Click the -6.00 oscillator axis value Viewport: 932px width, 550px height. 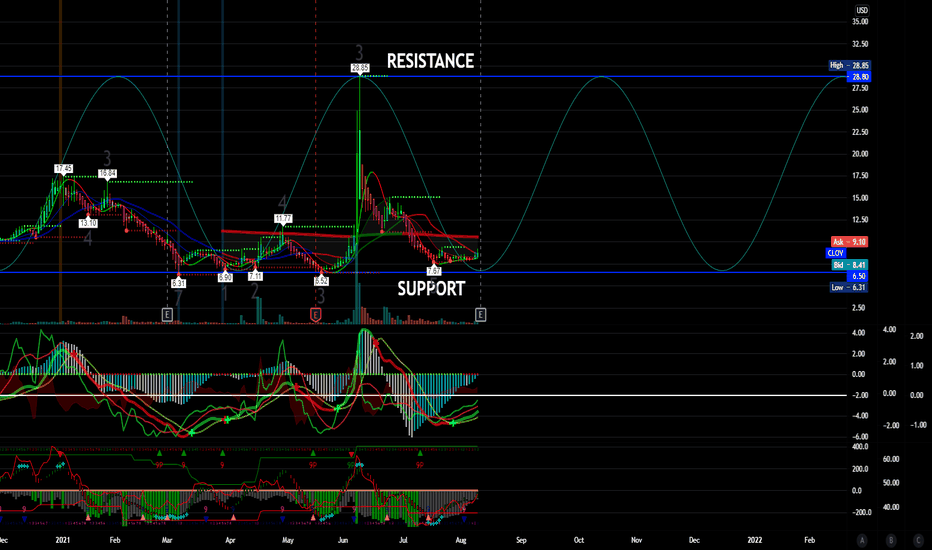click(x=858, y=436)
